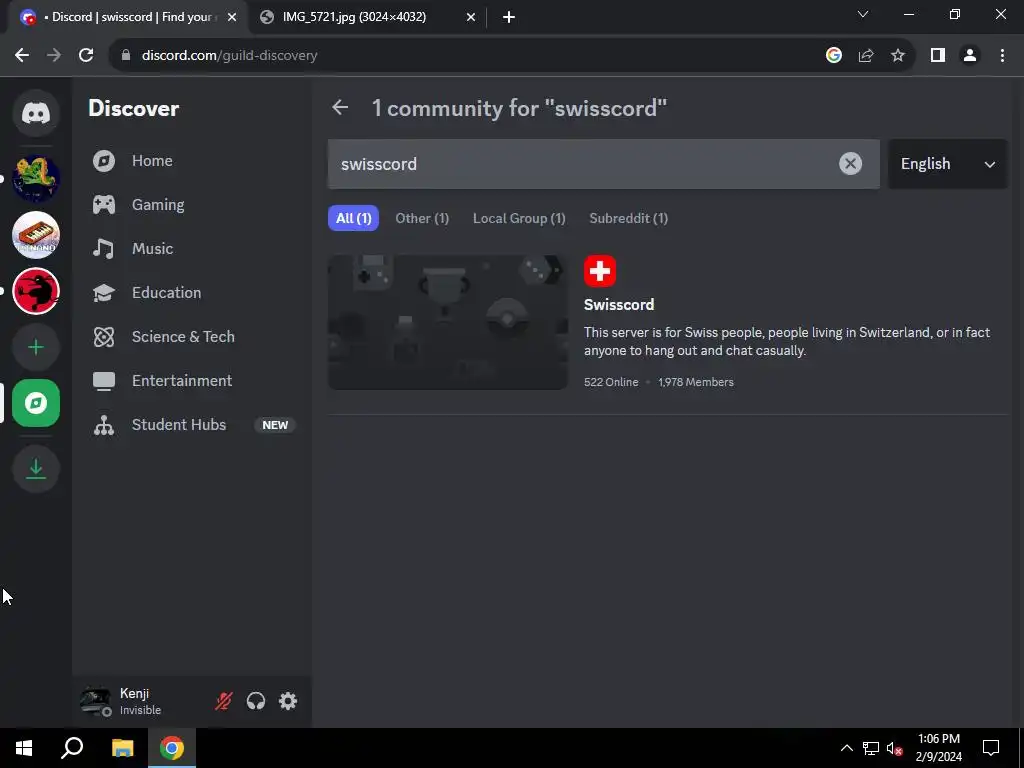Go to Discover Home category

pyautogui.click(x=191, y=161)
